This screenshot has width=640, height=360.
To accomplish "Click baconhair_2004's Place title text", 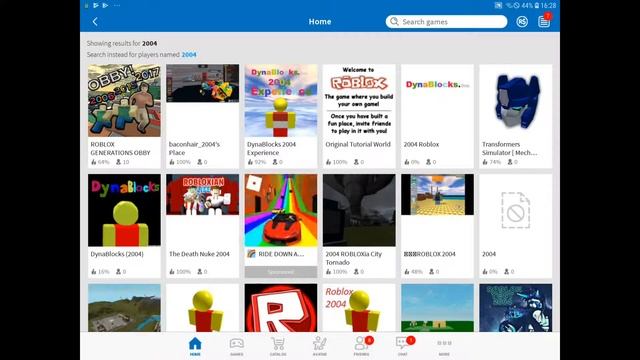I will pyautogui.click(x=194, y=149).
